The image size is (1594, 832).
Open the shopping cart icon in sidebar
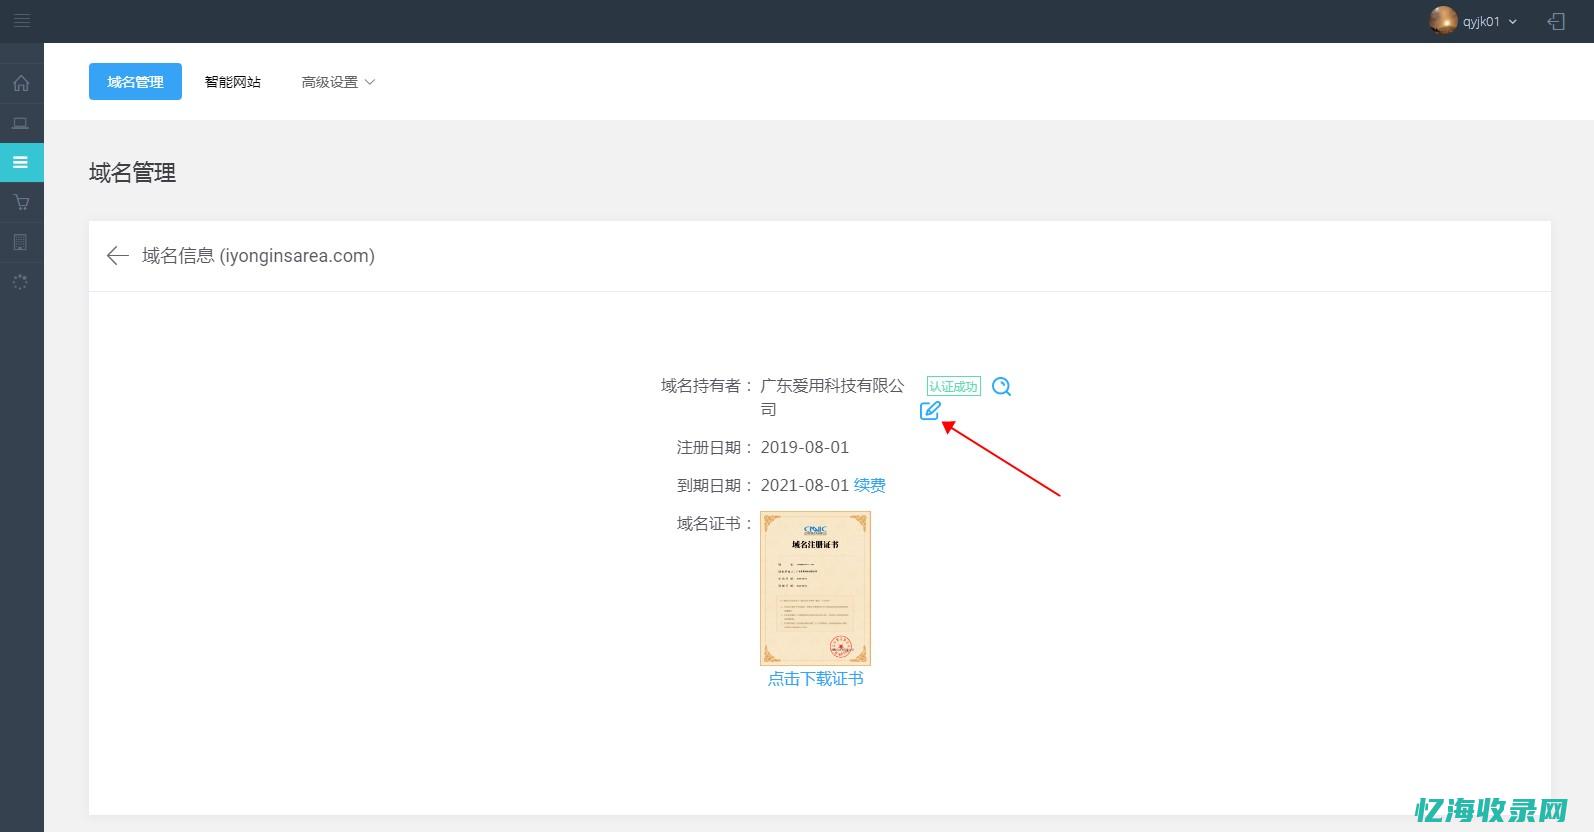click(x=21, y=203)
